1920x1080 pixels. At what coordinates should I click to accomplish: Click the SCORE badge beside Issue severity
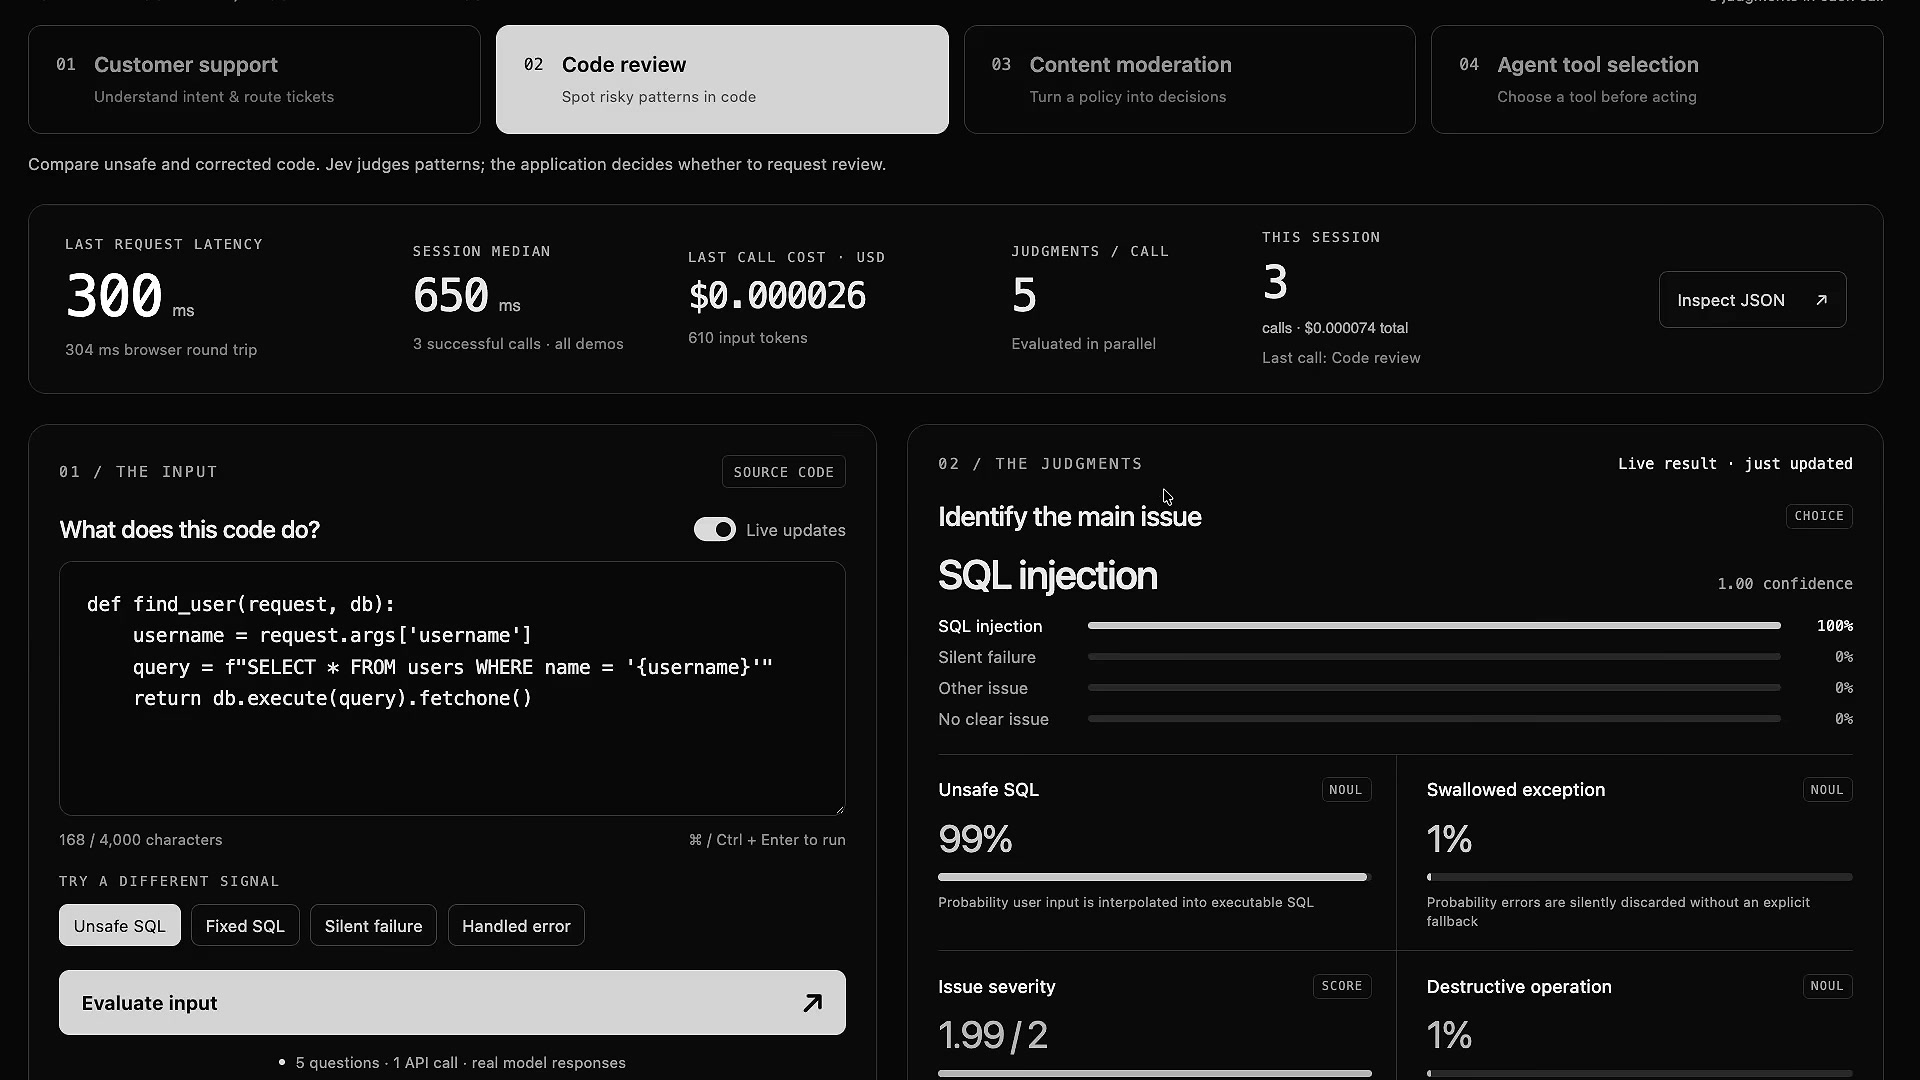pyautogui.click(x=1342, y=986)
